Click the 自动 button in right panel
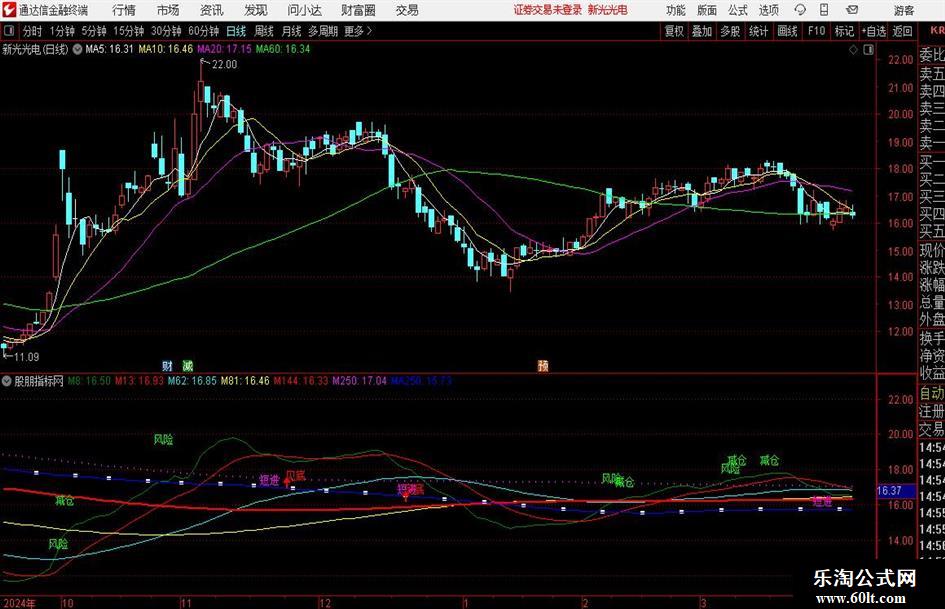The height and width of the screenshot is (609, 945). 932,393
